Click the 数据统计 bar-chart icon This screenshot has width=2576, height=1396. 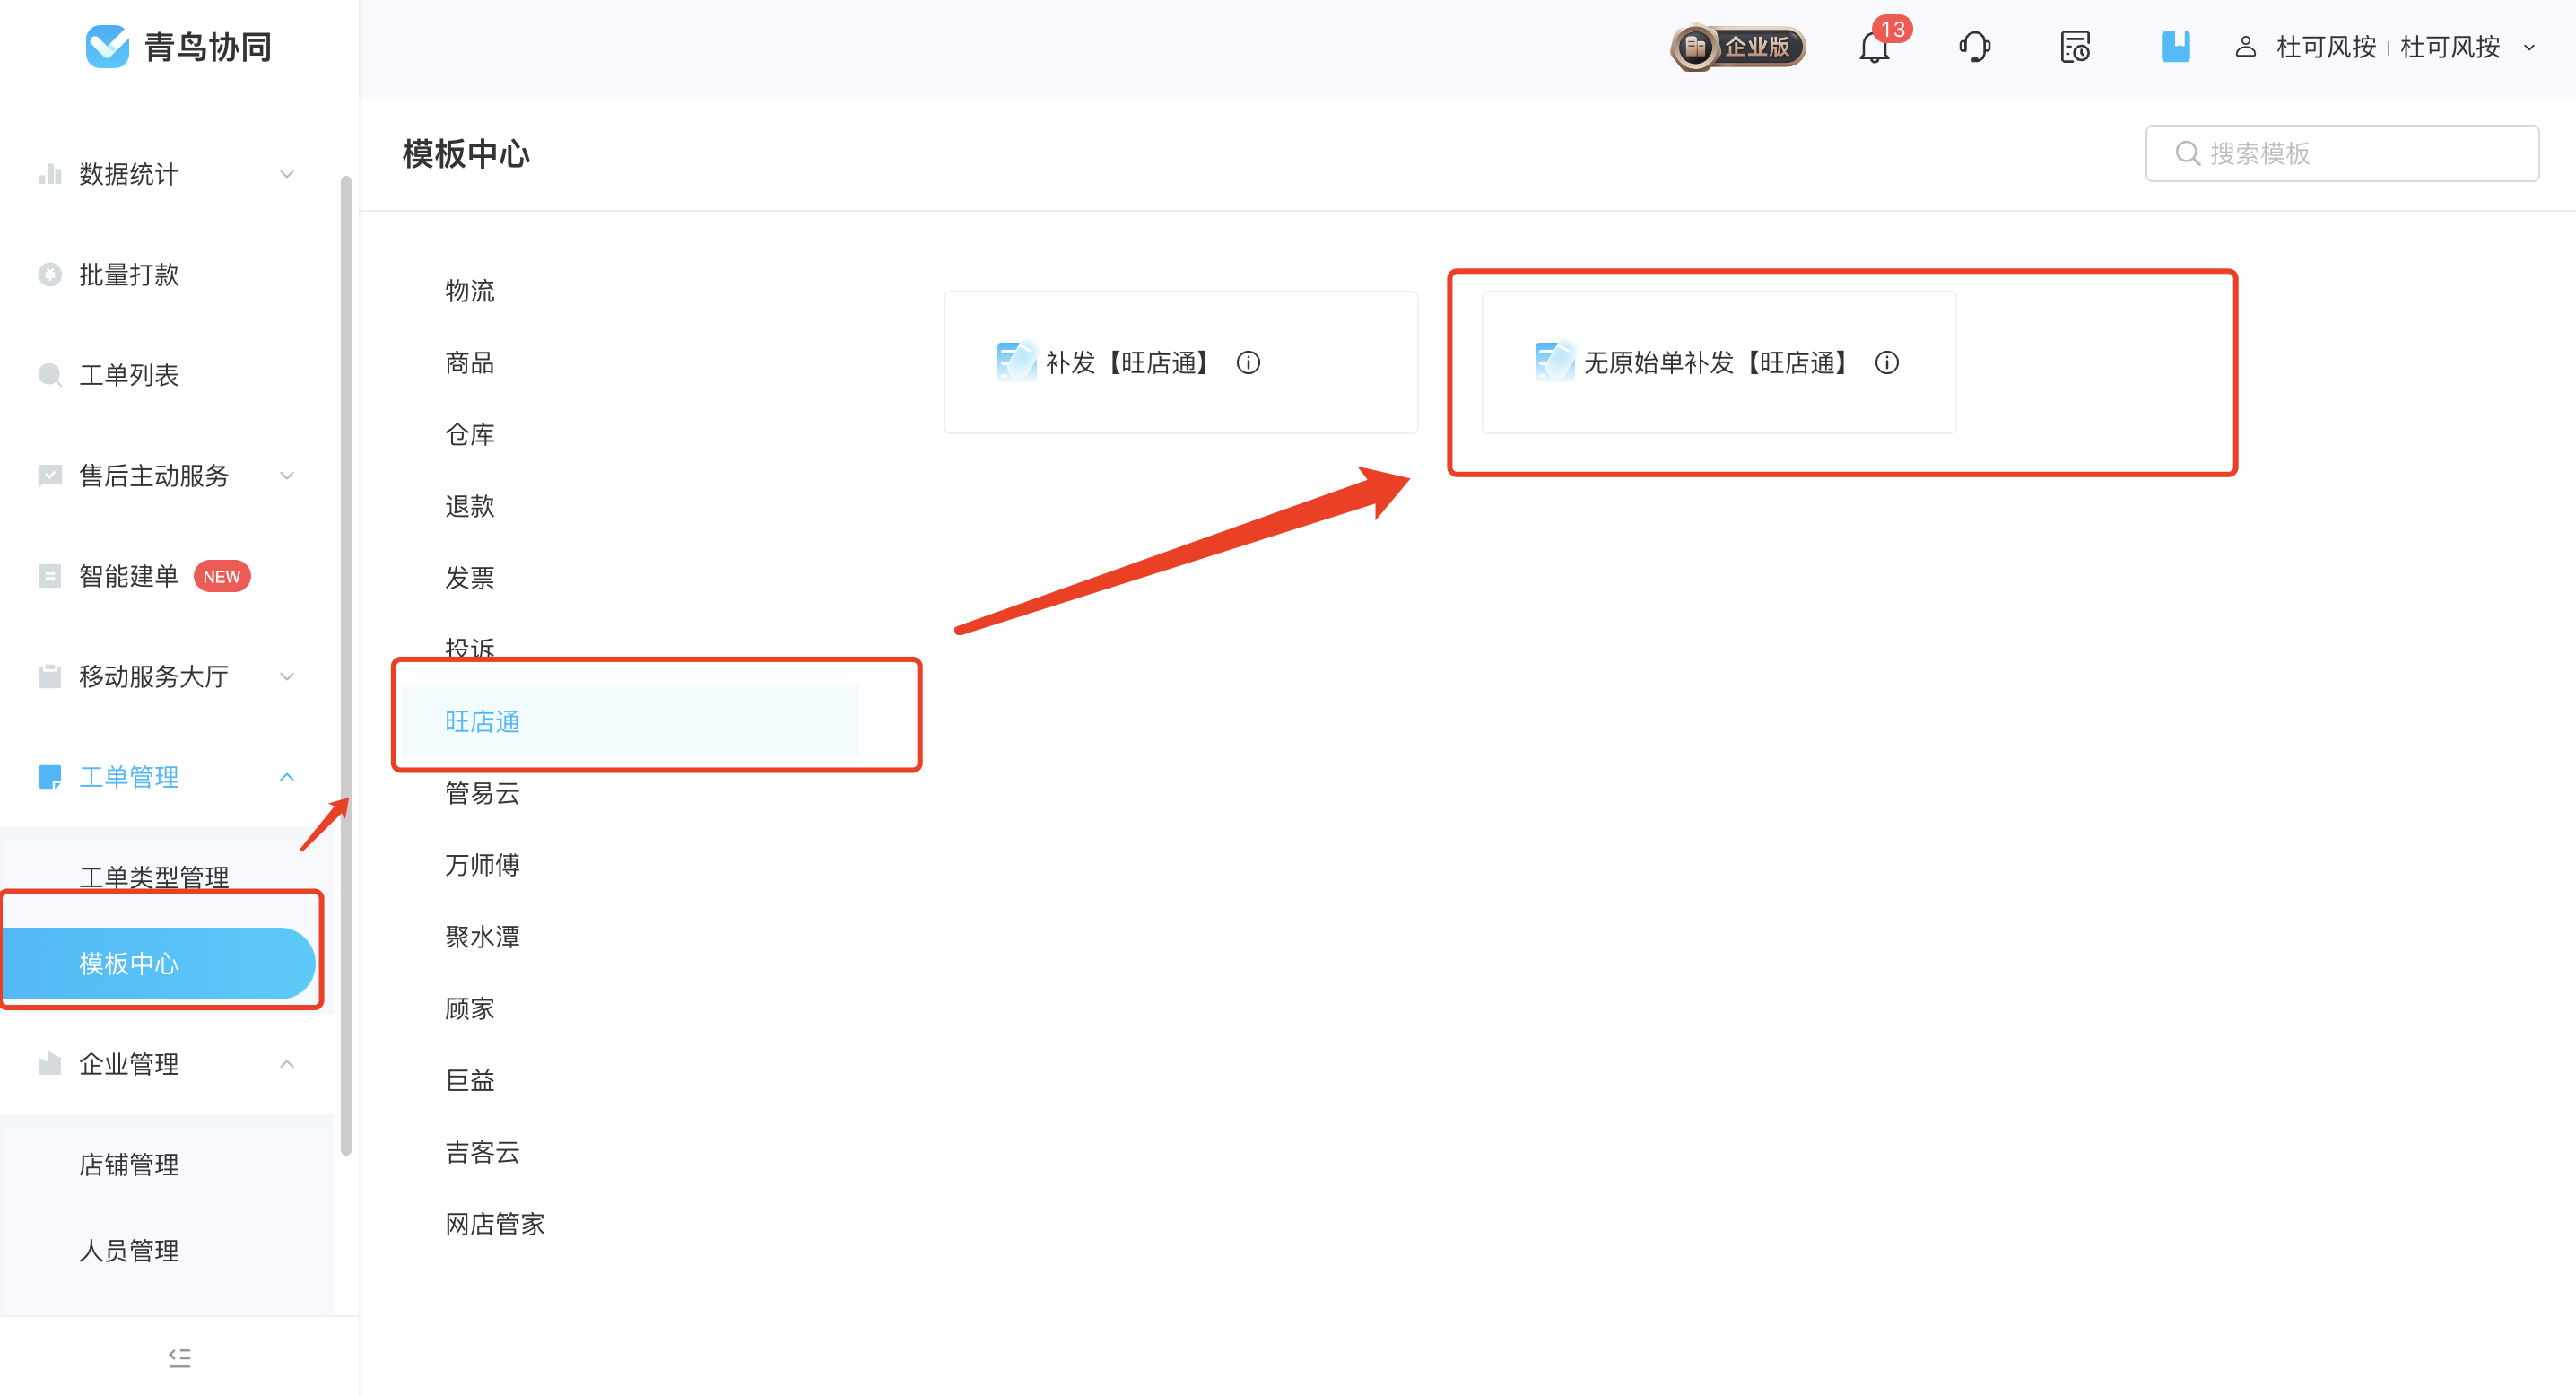(50, 174)
